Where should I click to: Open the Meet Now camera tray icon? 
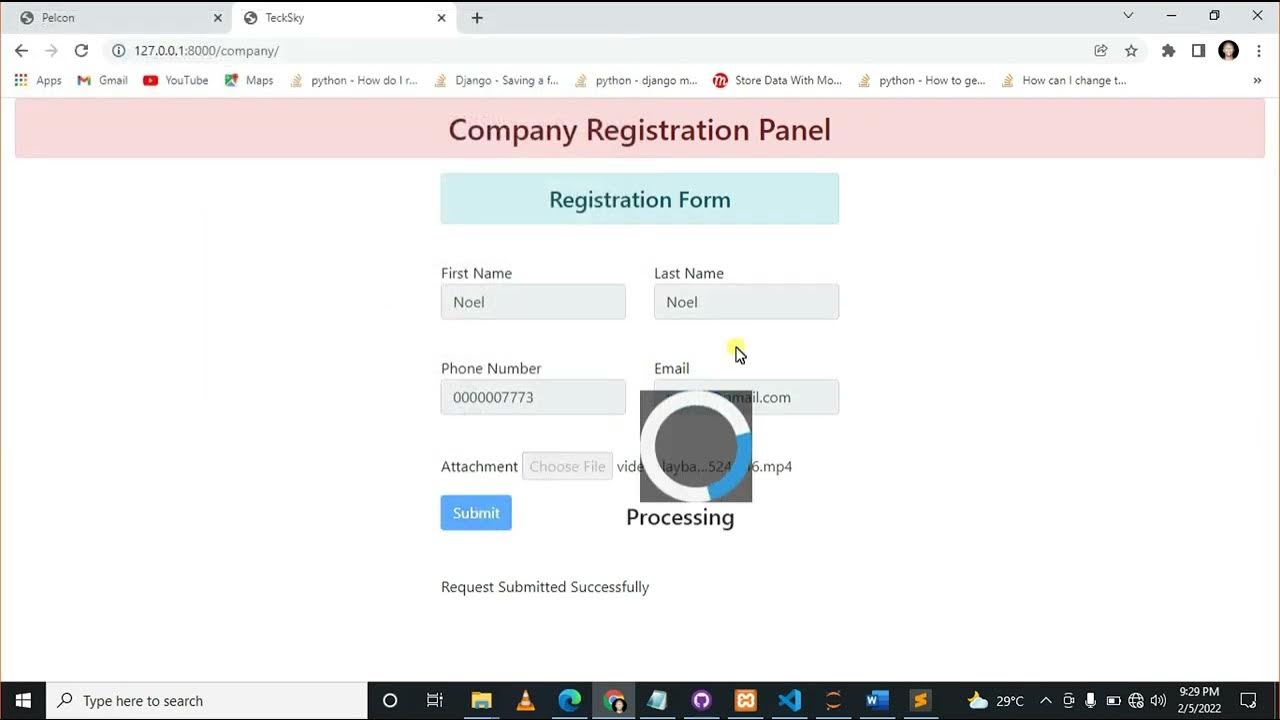(1069, 700)
